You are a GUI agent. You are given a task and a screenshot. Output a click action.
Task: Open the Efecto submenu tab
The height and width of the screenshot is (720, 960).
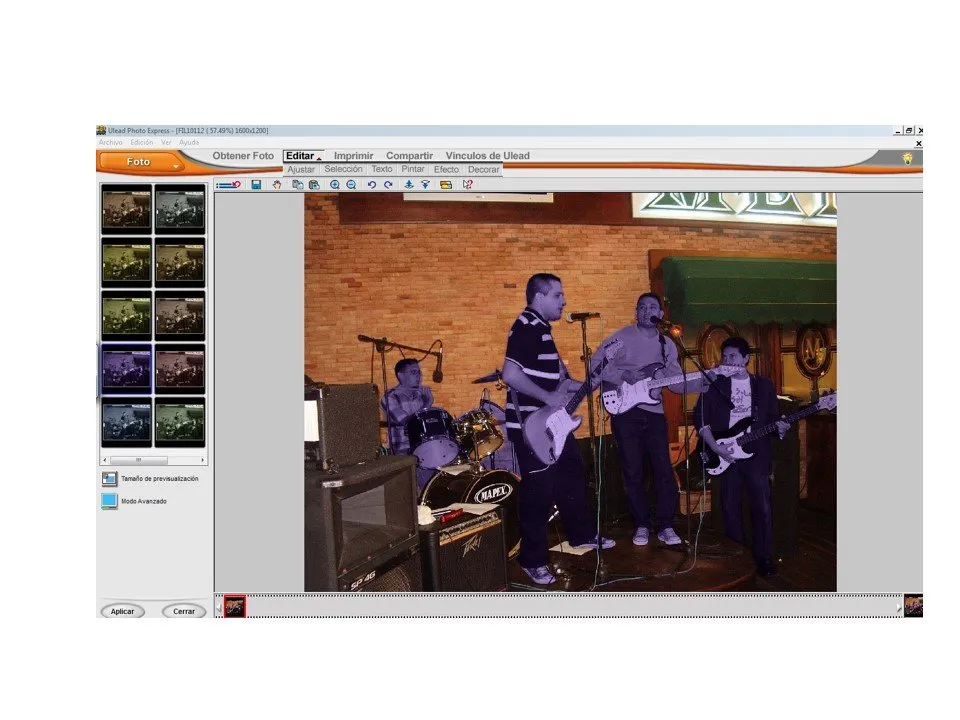click(x=446, y=170)
